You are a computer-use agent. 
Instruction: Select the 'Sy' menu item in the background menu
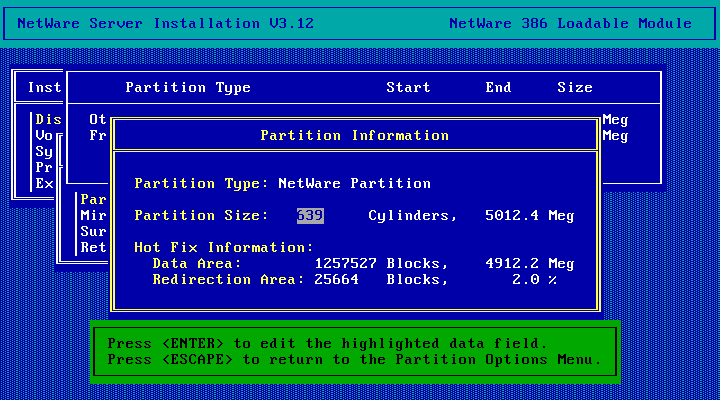44,152
